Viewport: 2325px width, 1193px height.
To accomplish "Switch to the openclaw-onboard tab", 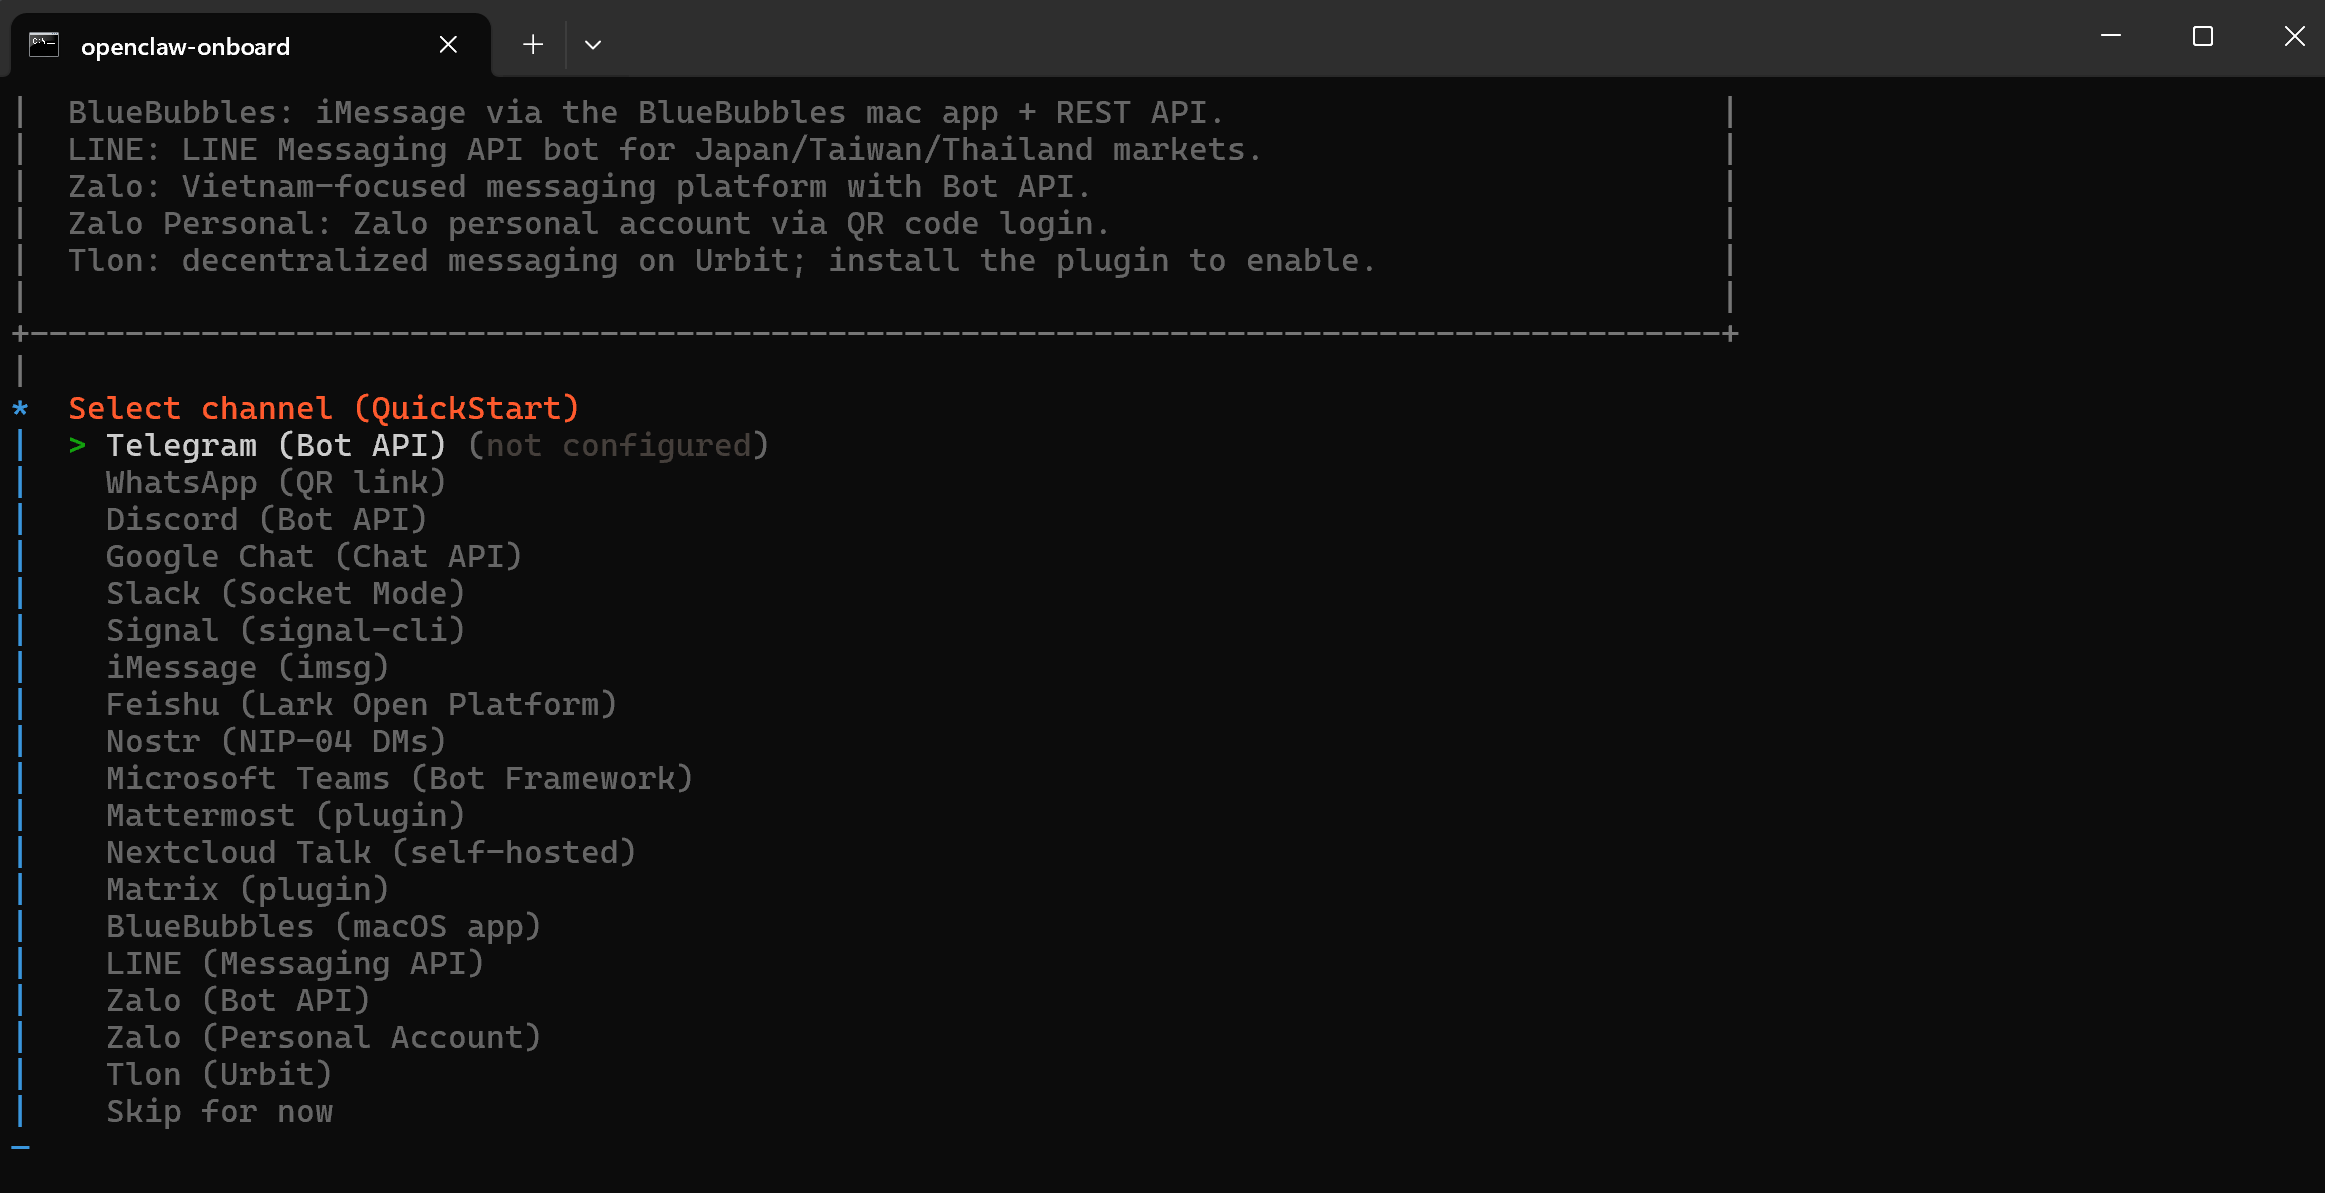I will [x=185, y=46].
